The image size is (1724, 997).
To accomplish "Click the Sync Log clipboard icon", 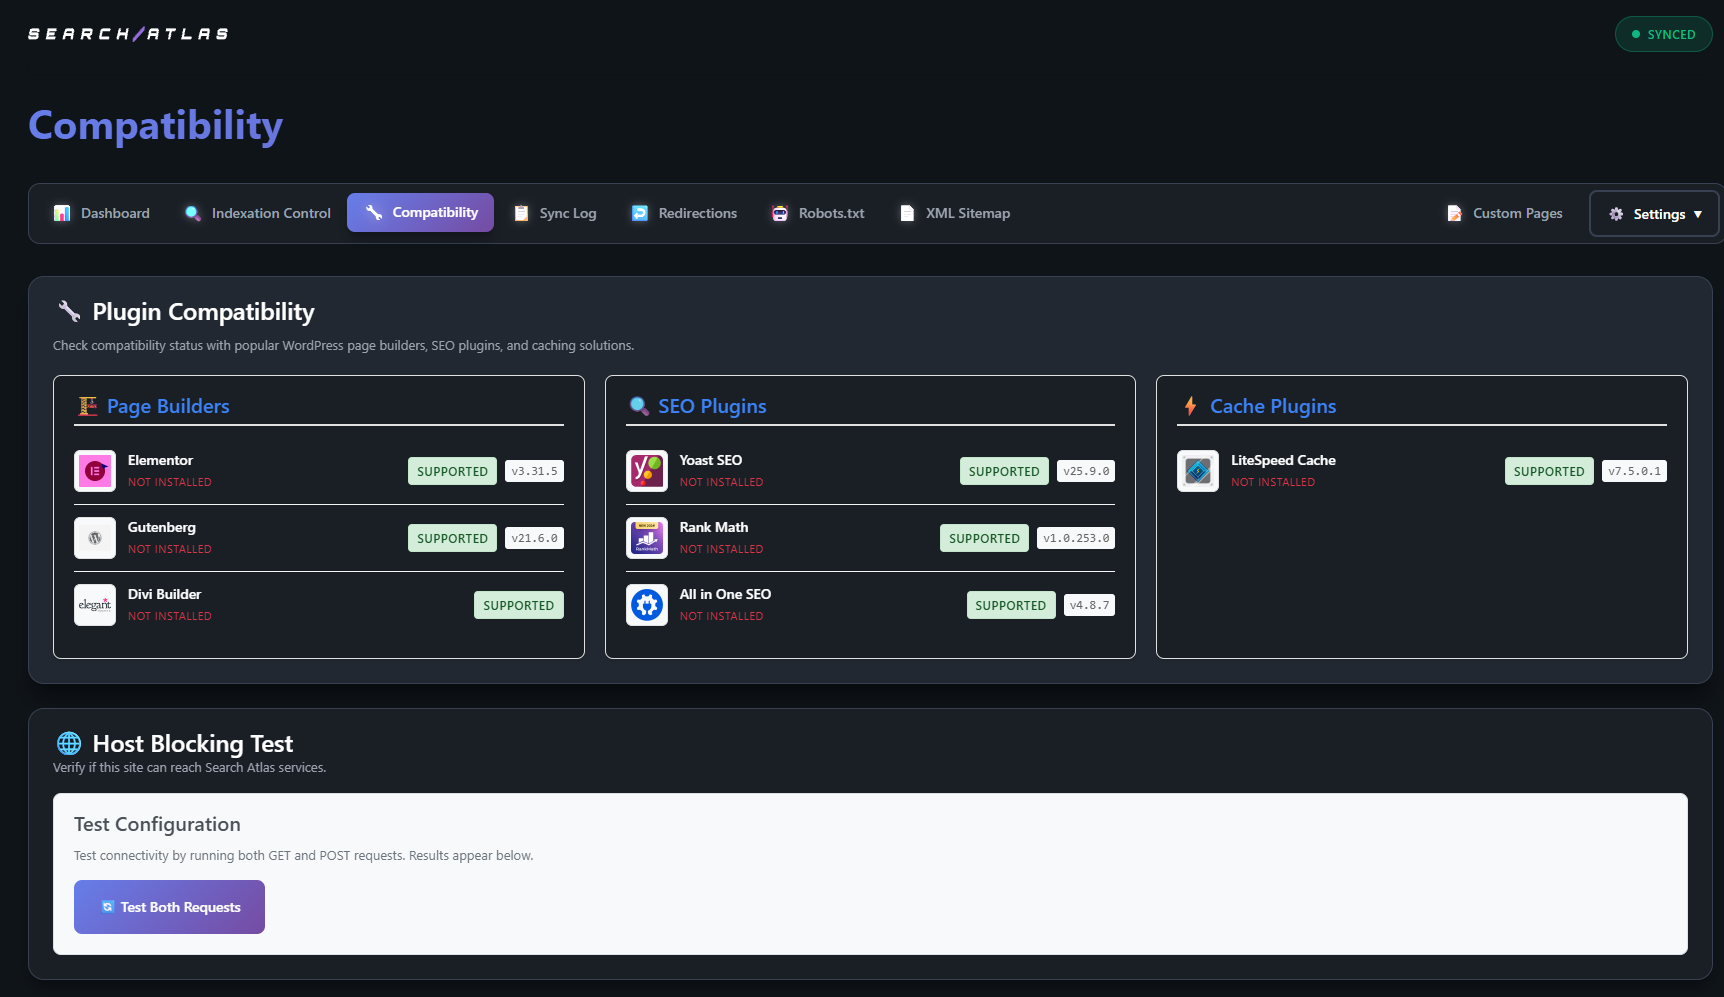I will [x=521, y=213].
